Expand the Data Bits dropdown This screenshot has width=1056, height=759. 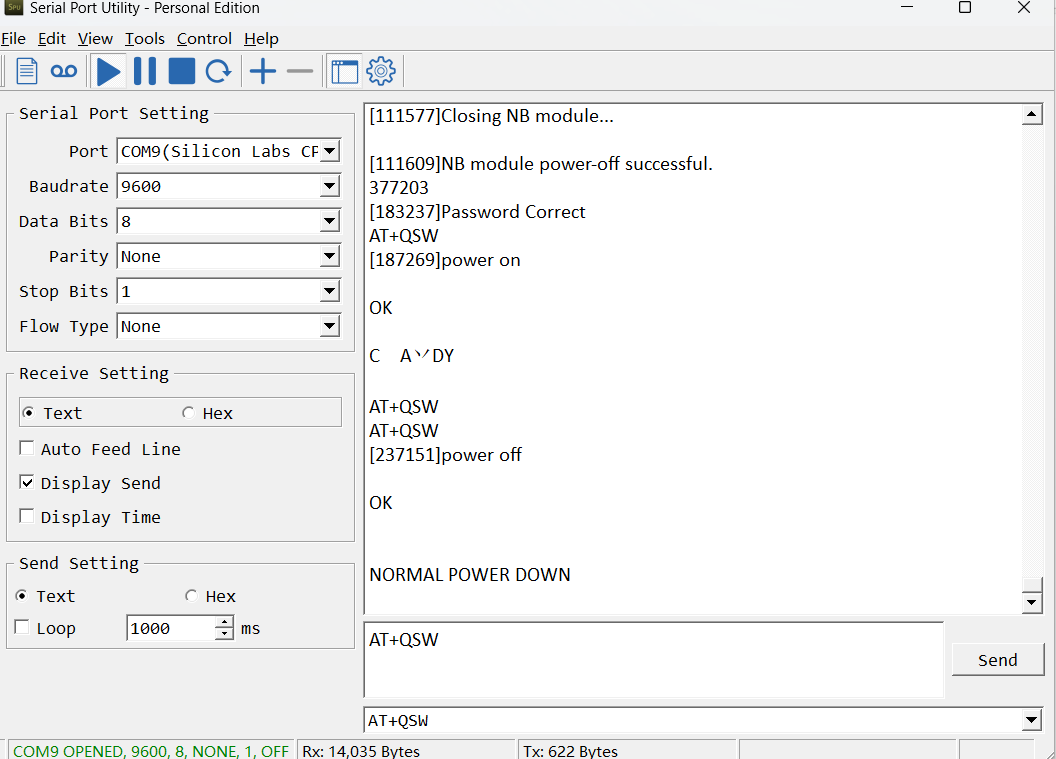[329, 221]
